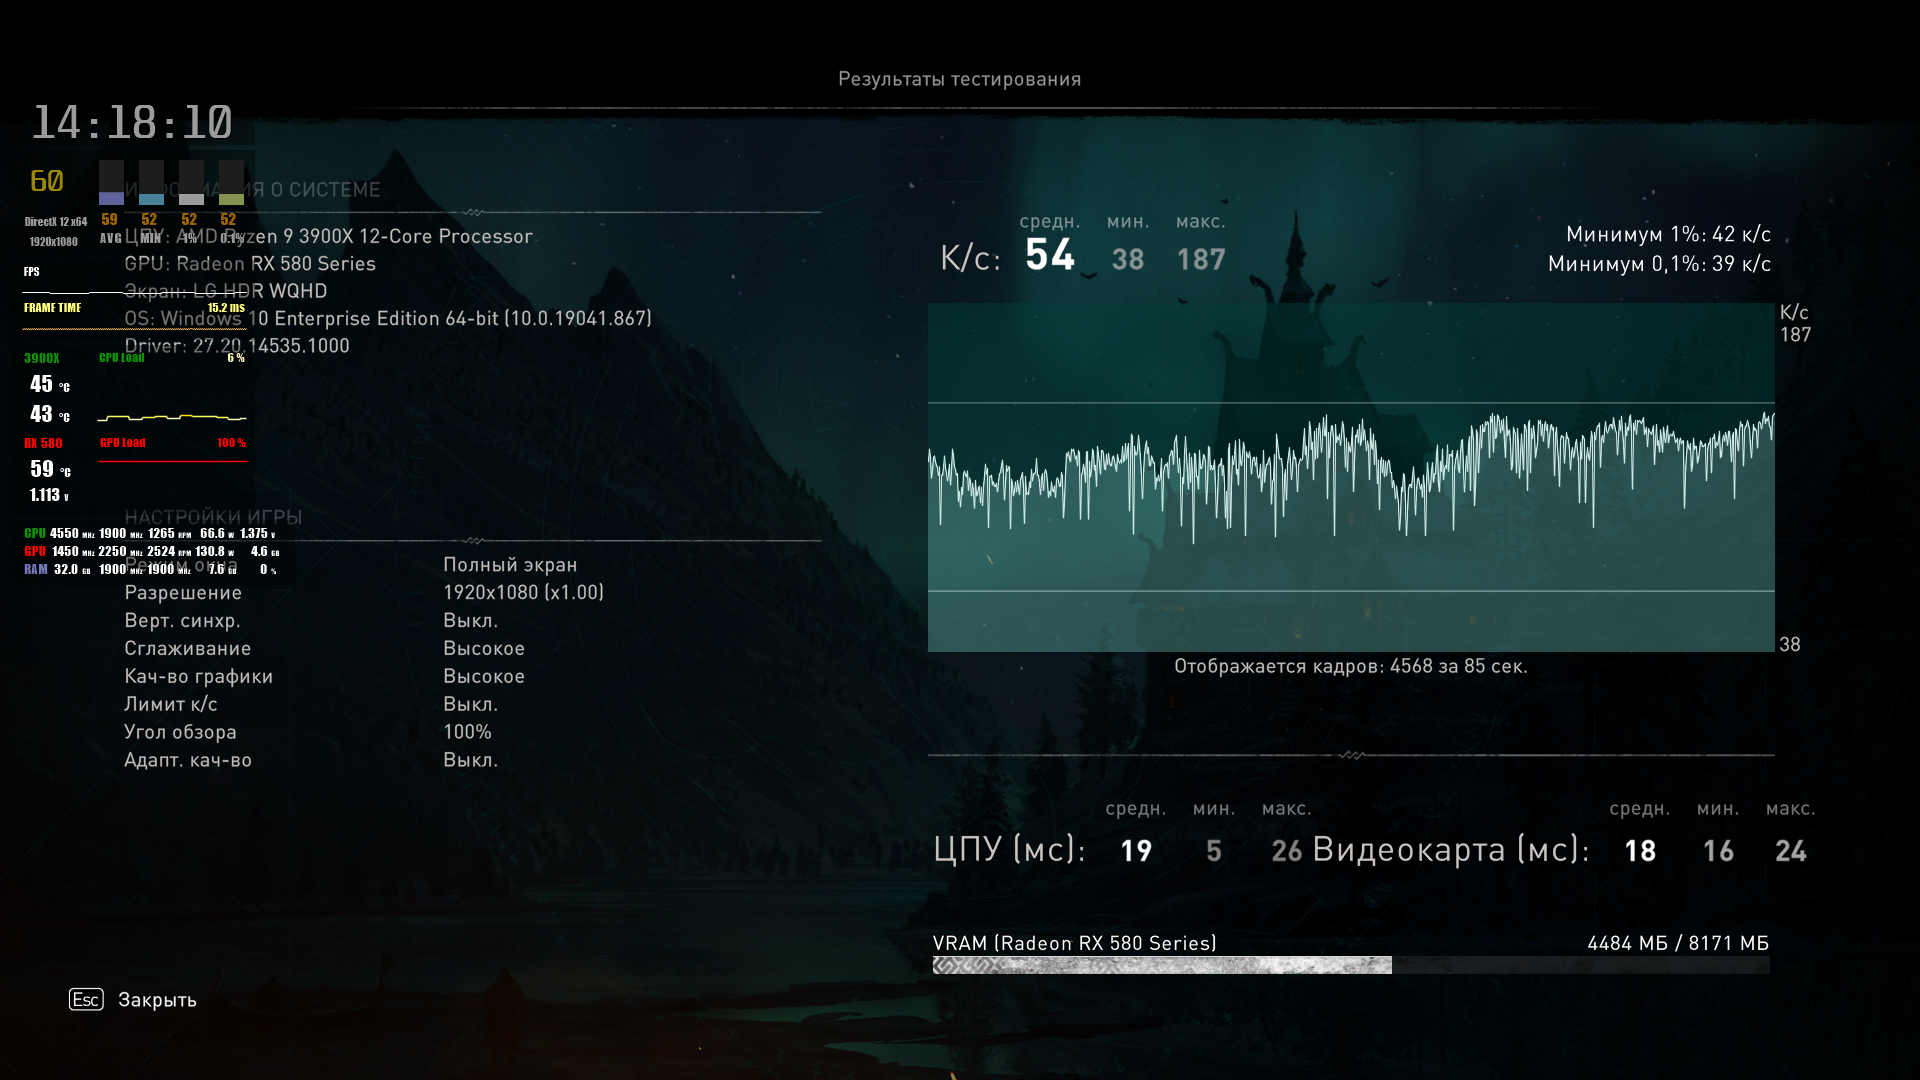Screen dimensions: 1920x1080
Task: Click the FPS benchmark graph
Action: (1350, 477)
